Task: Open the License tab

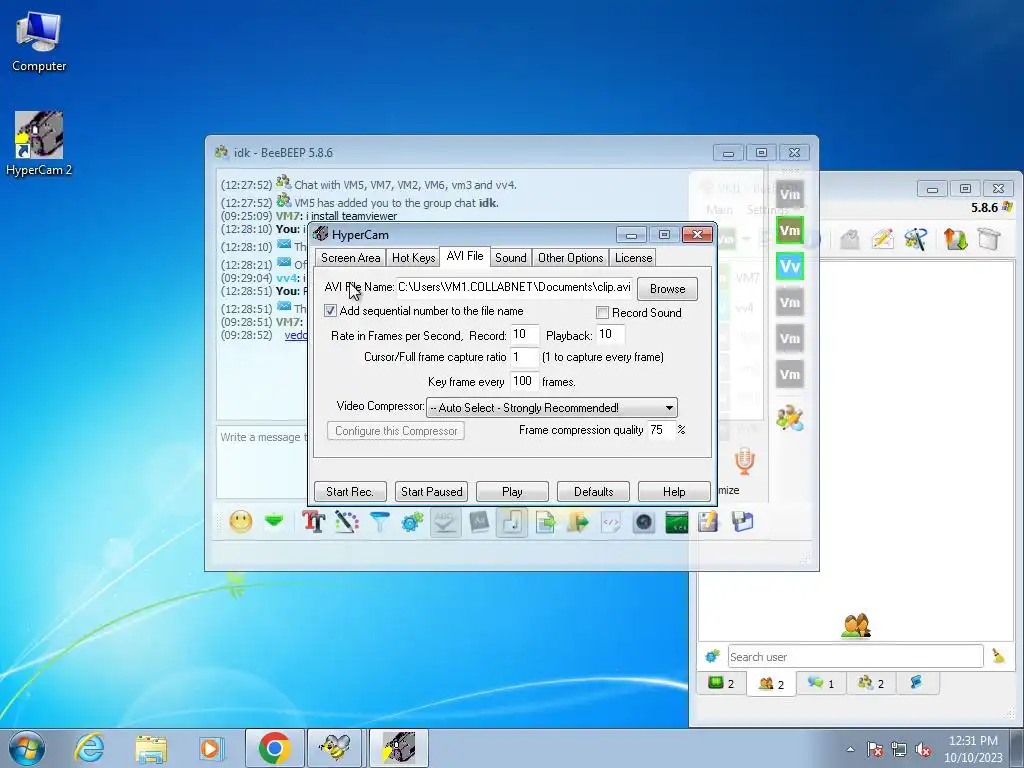Action: pyautogui.click(x=633, y=258)
